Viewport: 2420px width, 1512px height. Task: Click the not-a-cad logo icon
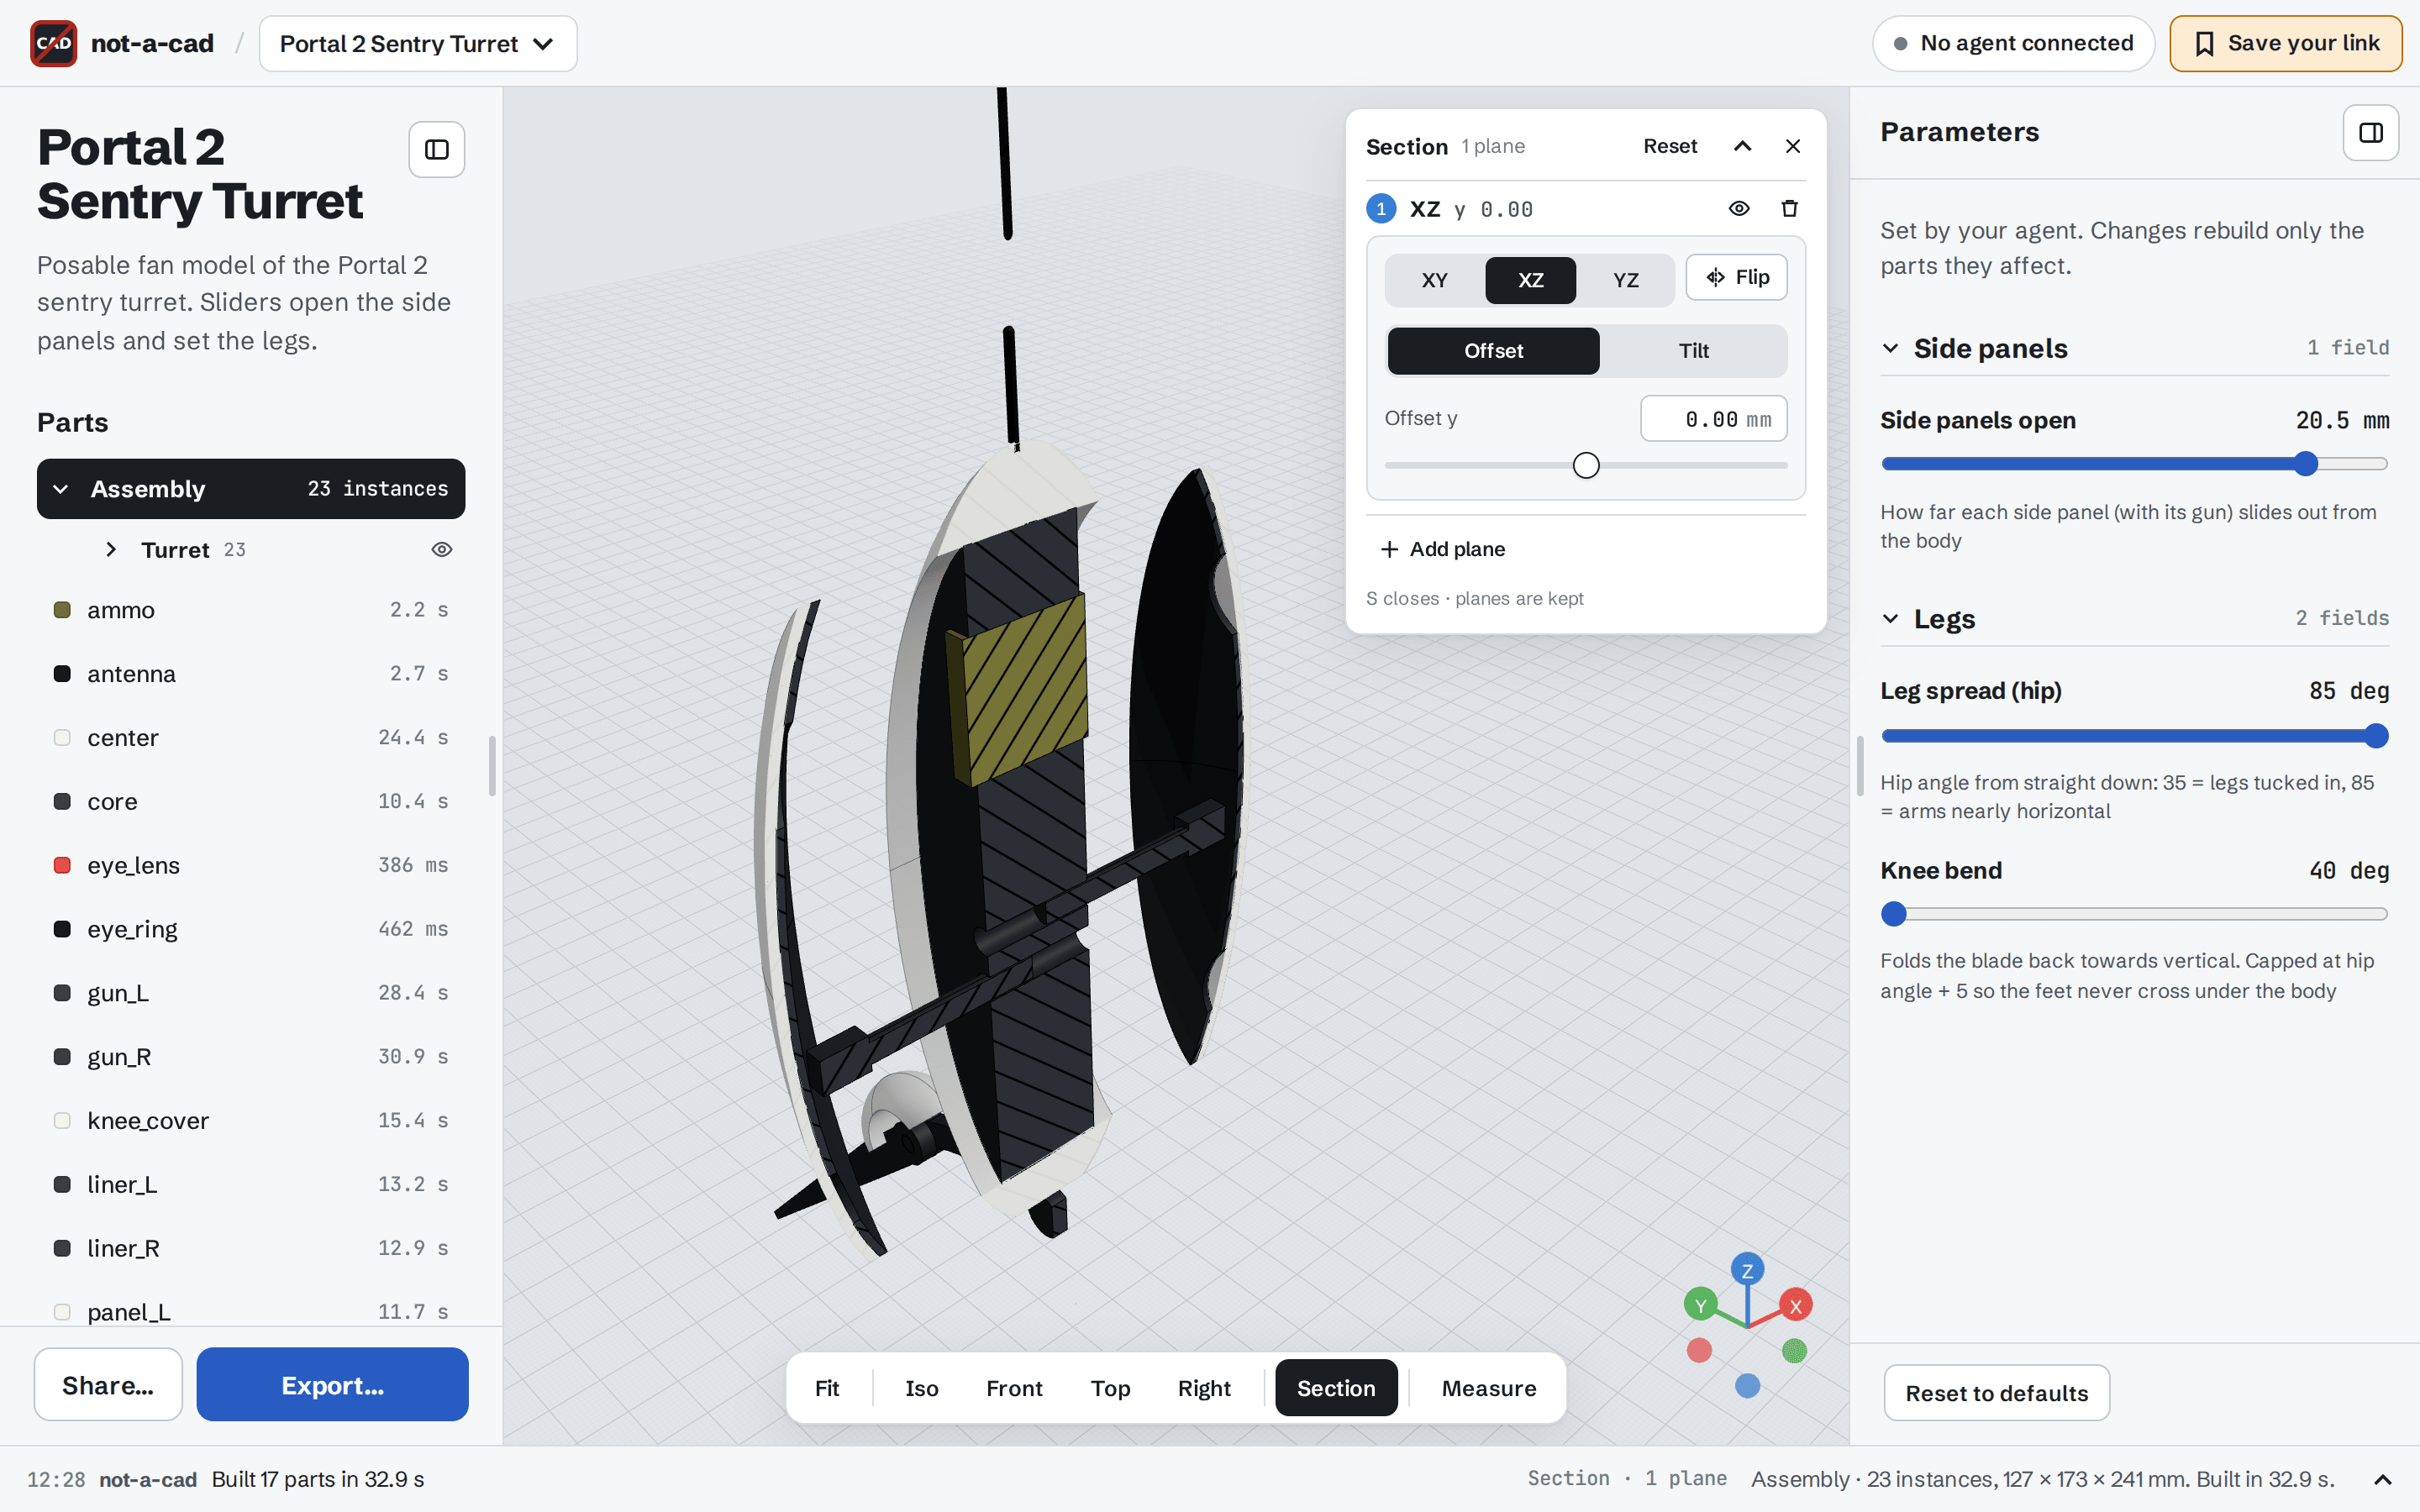tap(54, 43)
